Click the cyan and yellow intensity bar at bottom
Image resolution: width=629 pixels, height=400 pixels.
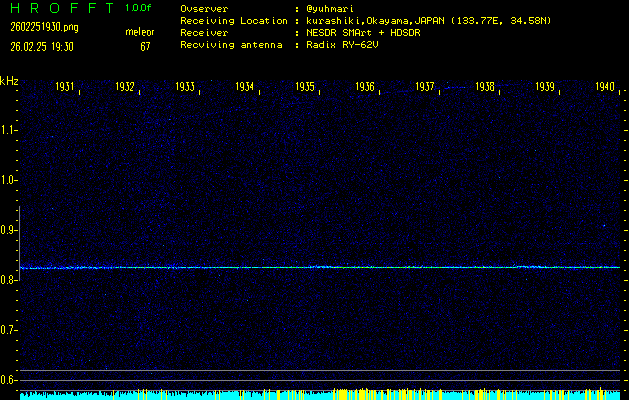pyautogui.click(x=320, y=395)
